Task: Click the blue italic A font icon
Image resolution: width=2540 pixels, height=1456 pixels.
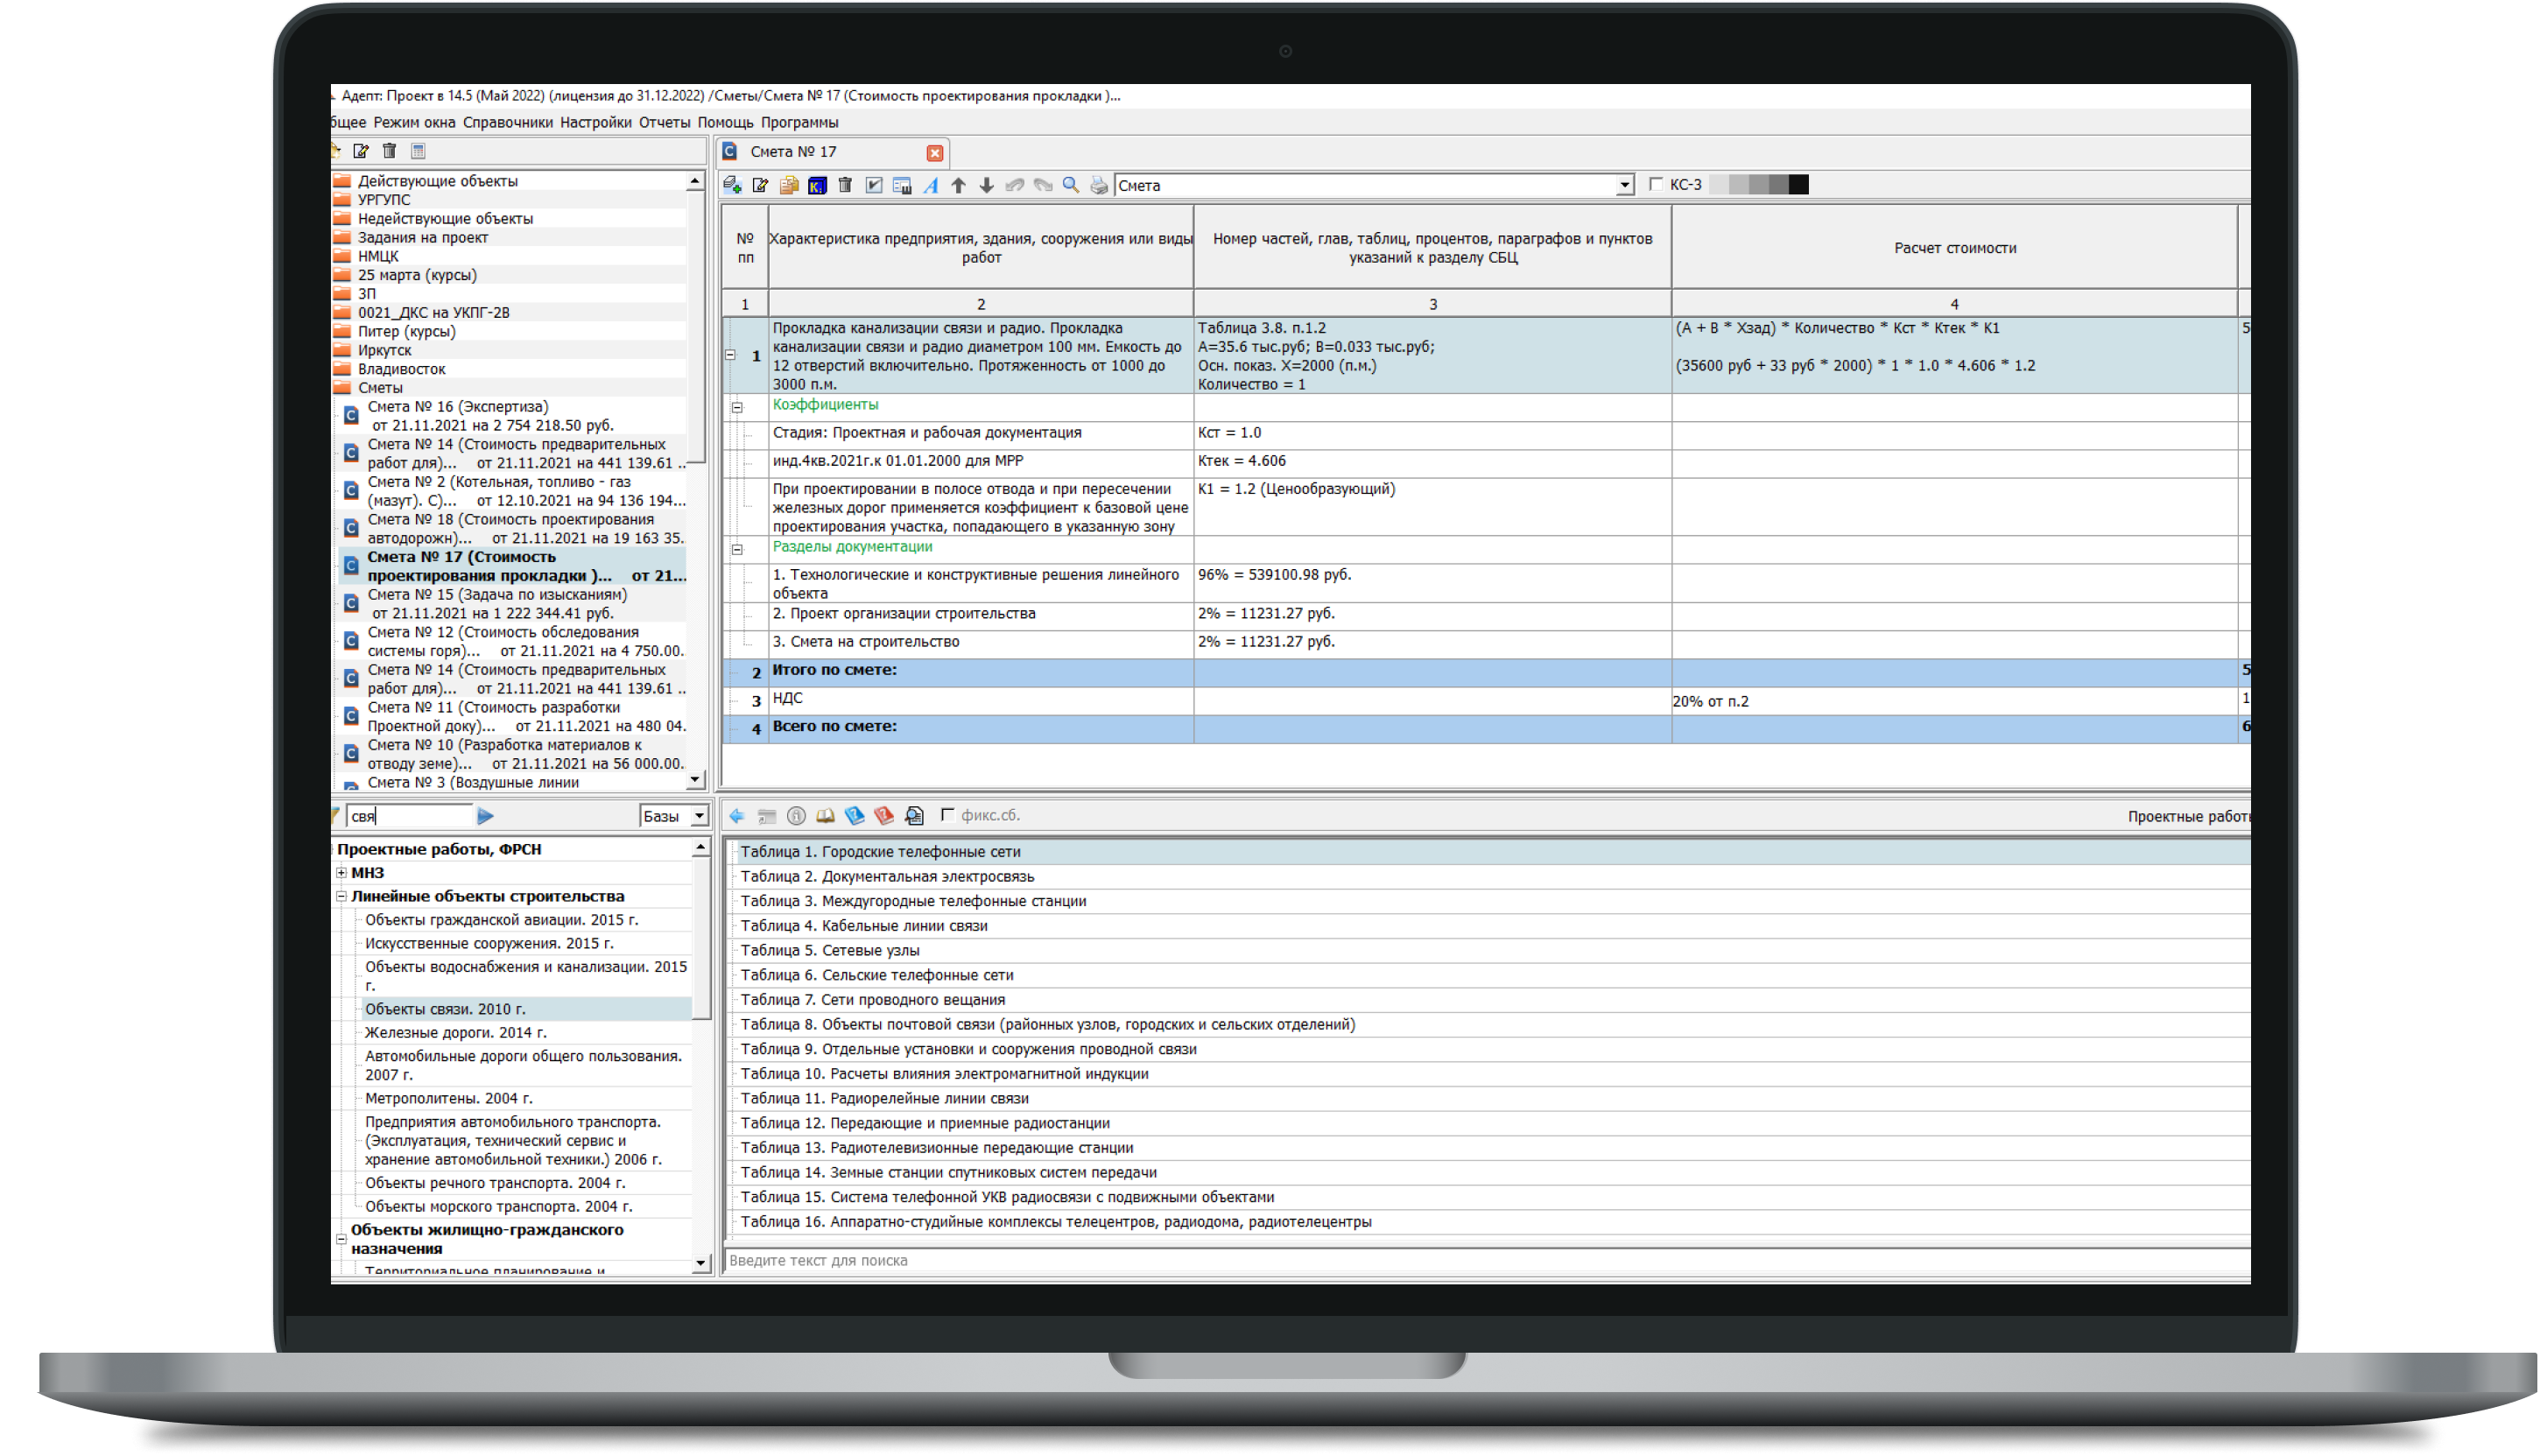Action: click(930, 185)
